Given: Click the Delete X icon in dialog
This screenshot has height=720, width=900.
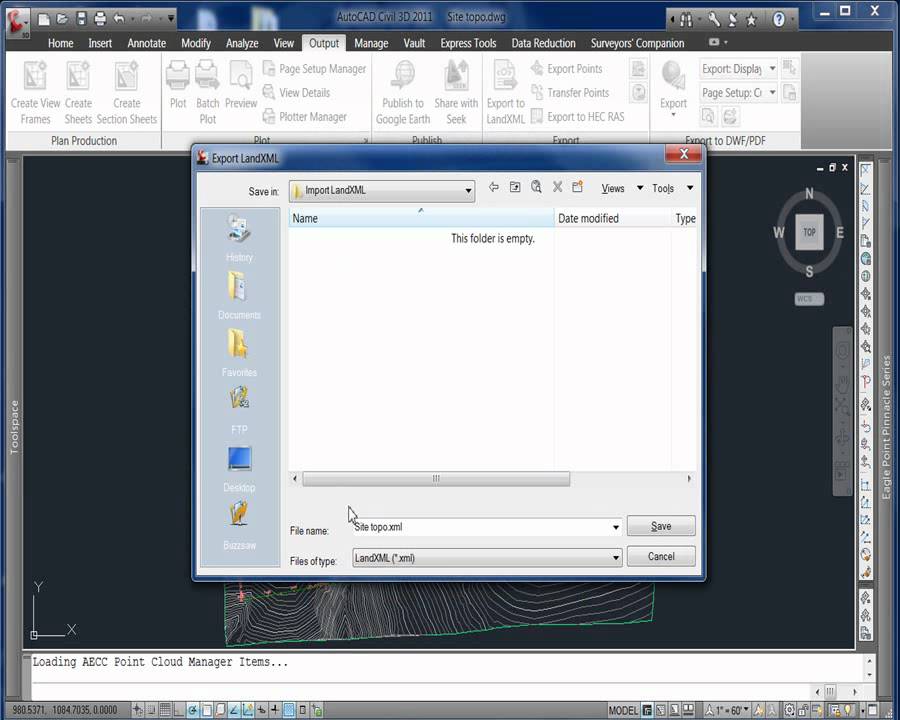Looking at the screenshot, I should coord(557,187).
